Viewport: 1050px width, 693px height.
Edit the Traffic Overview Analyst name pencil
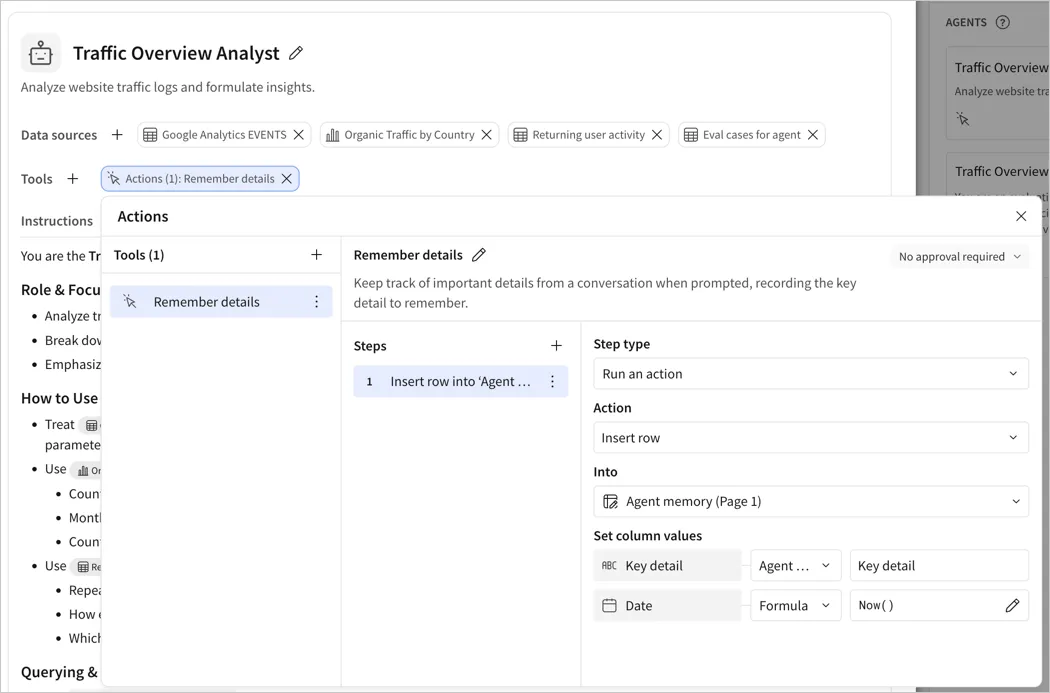(296, 53)
